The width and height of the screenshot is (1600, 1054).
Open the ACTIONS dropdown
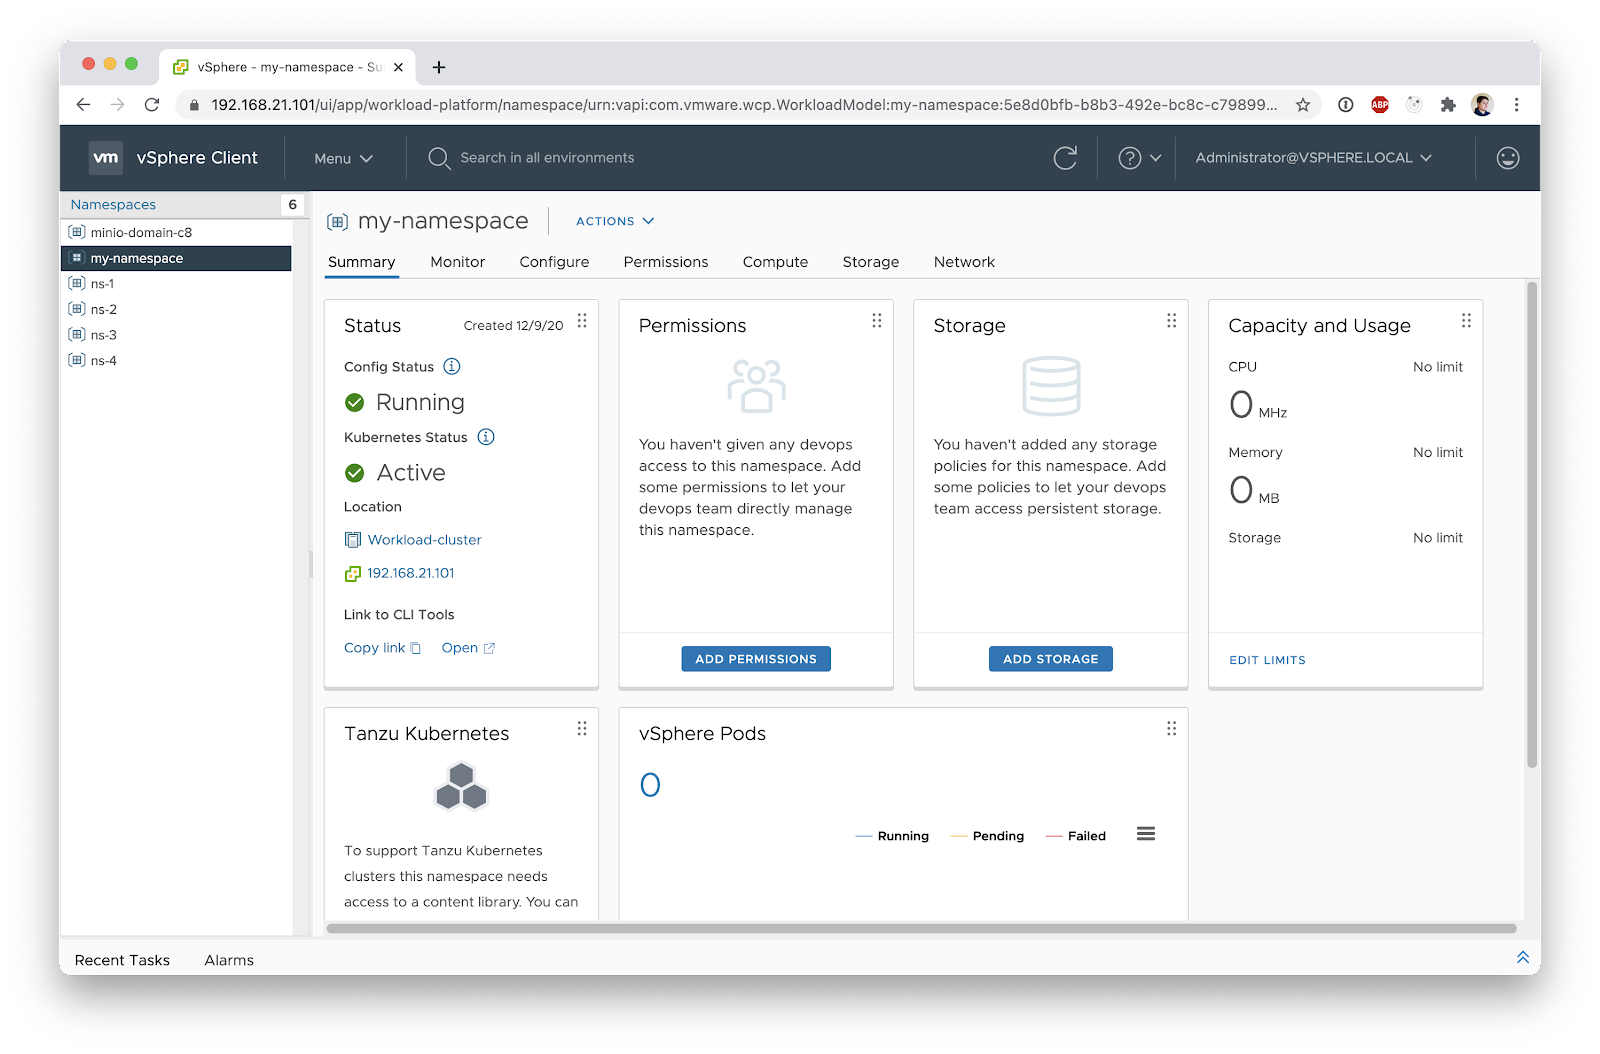615,221
